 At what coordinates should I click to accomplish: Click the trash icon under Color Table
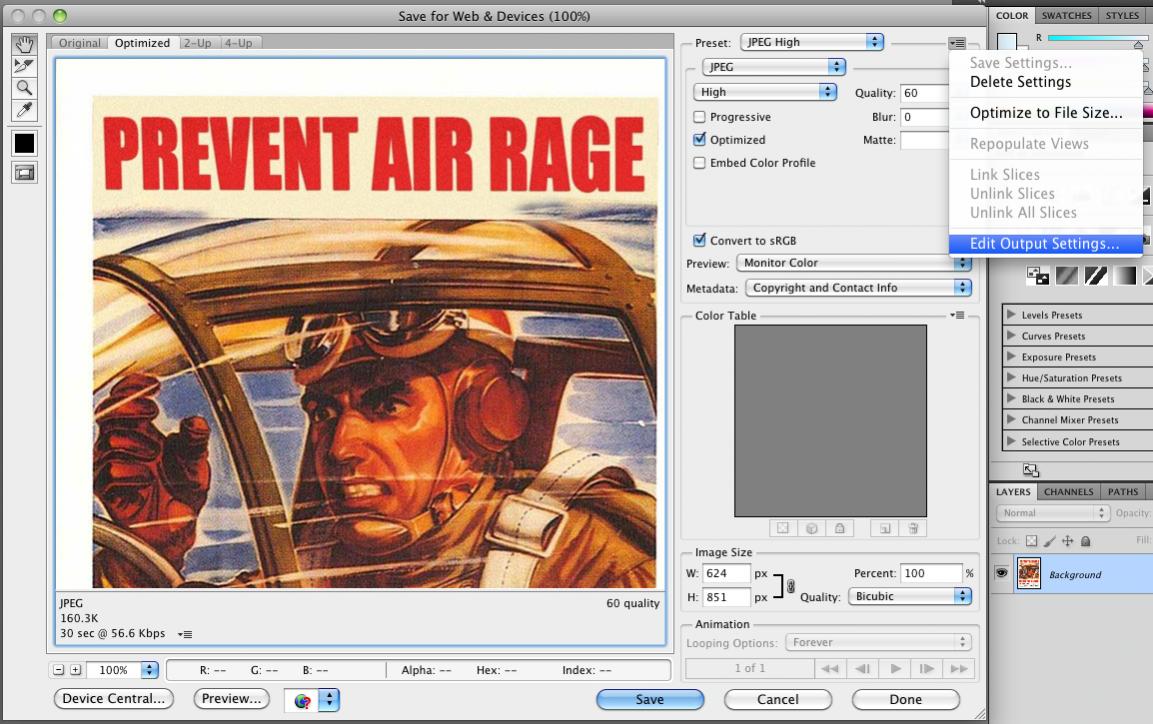click(x=913, y=528)
